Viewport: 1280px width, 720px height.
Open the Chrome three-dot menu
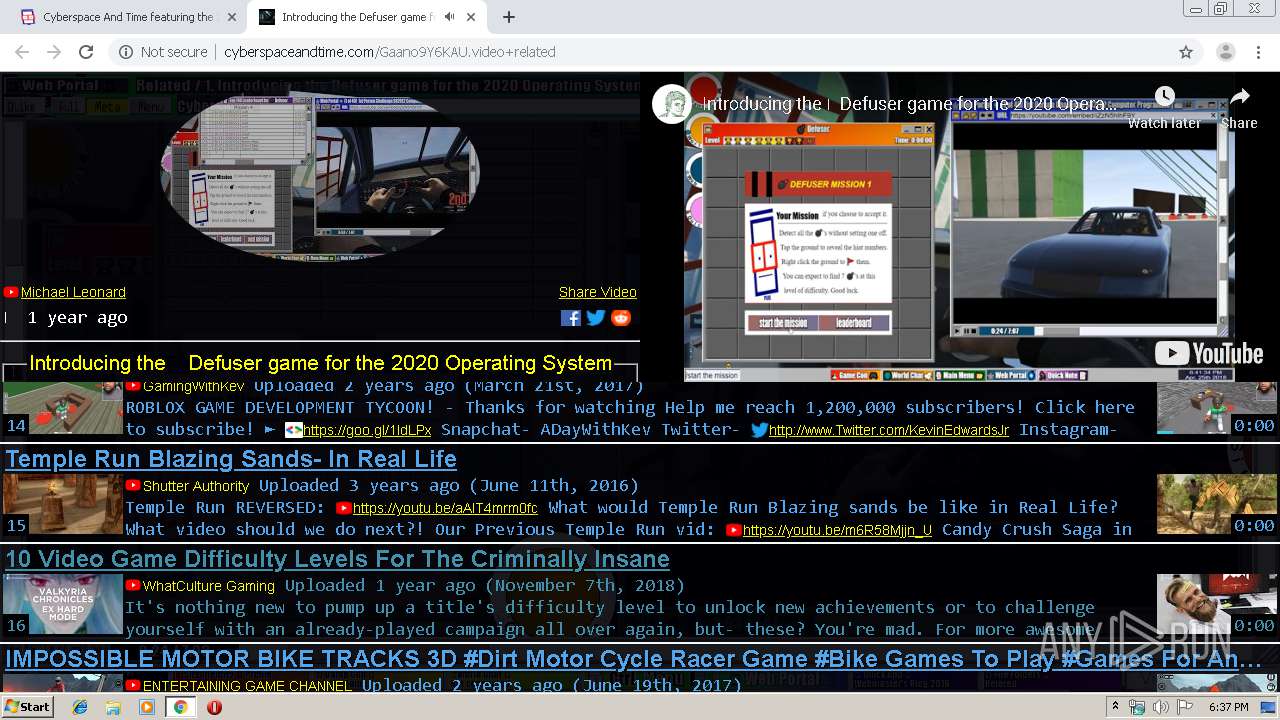click(x=1258, y=52)
